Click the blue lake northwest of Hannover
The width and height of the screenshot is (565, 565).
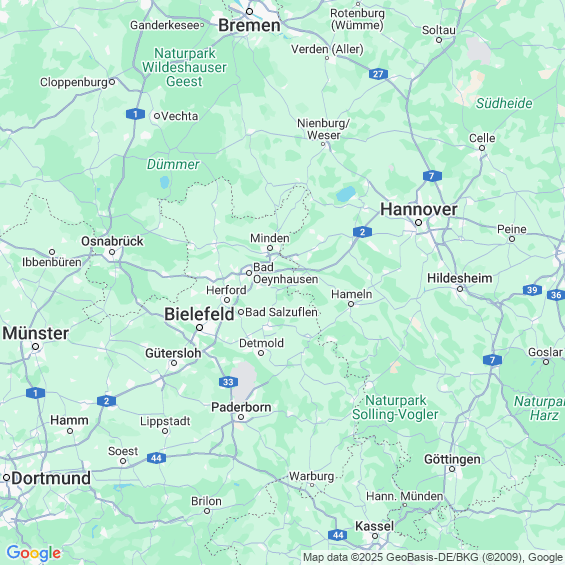(x=346, y=194)
